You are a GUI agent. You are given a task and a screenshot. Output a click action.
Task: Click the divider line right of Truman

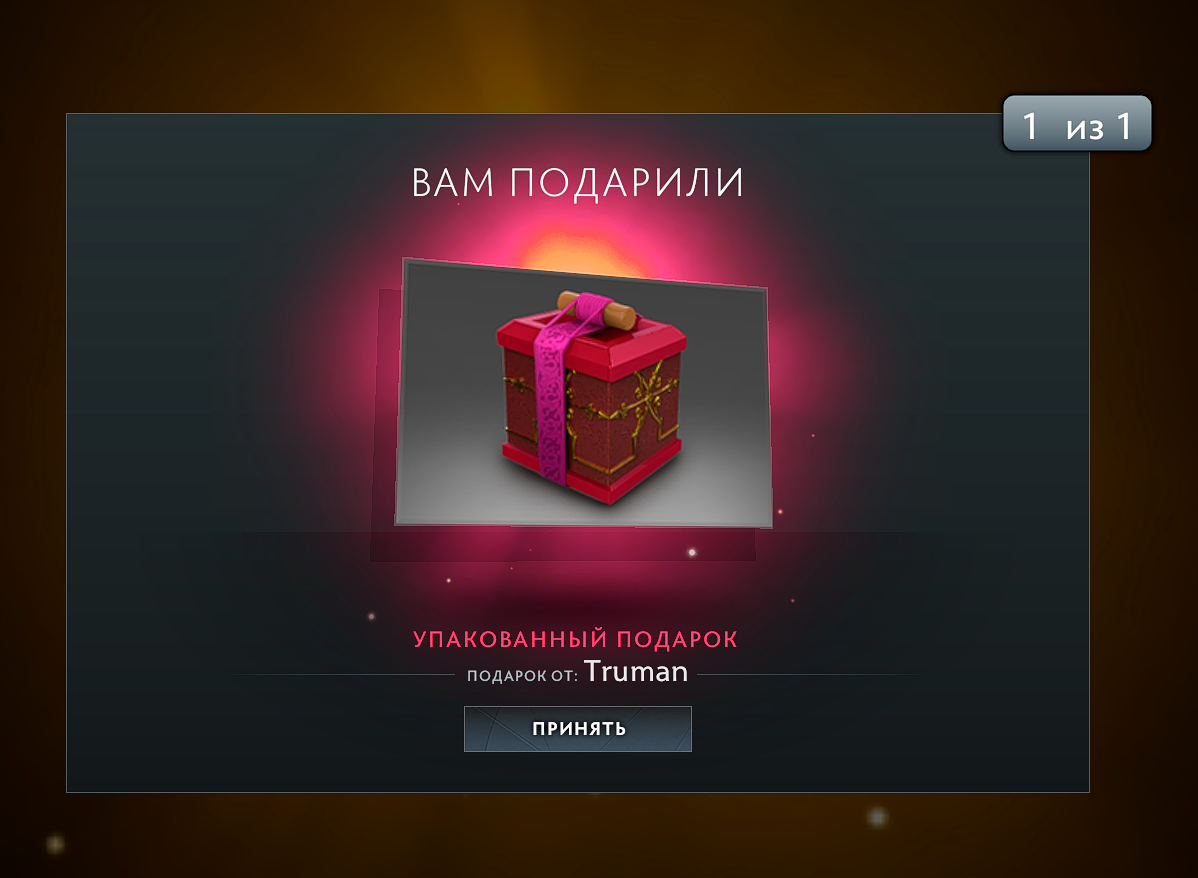[x=808, y=675]
